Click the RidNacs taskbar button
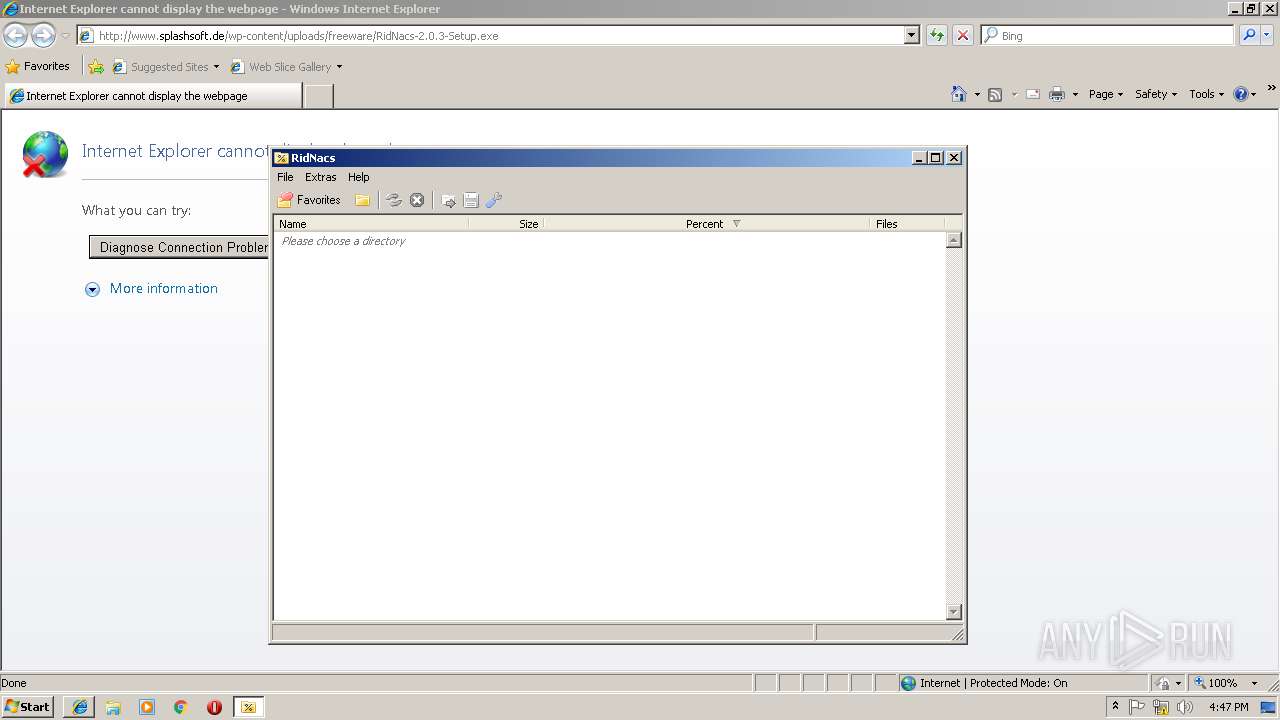The image size is (1280, 720). tap(248, 707)
